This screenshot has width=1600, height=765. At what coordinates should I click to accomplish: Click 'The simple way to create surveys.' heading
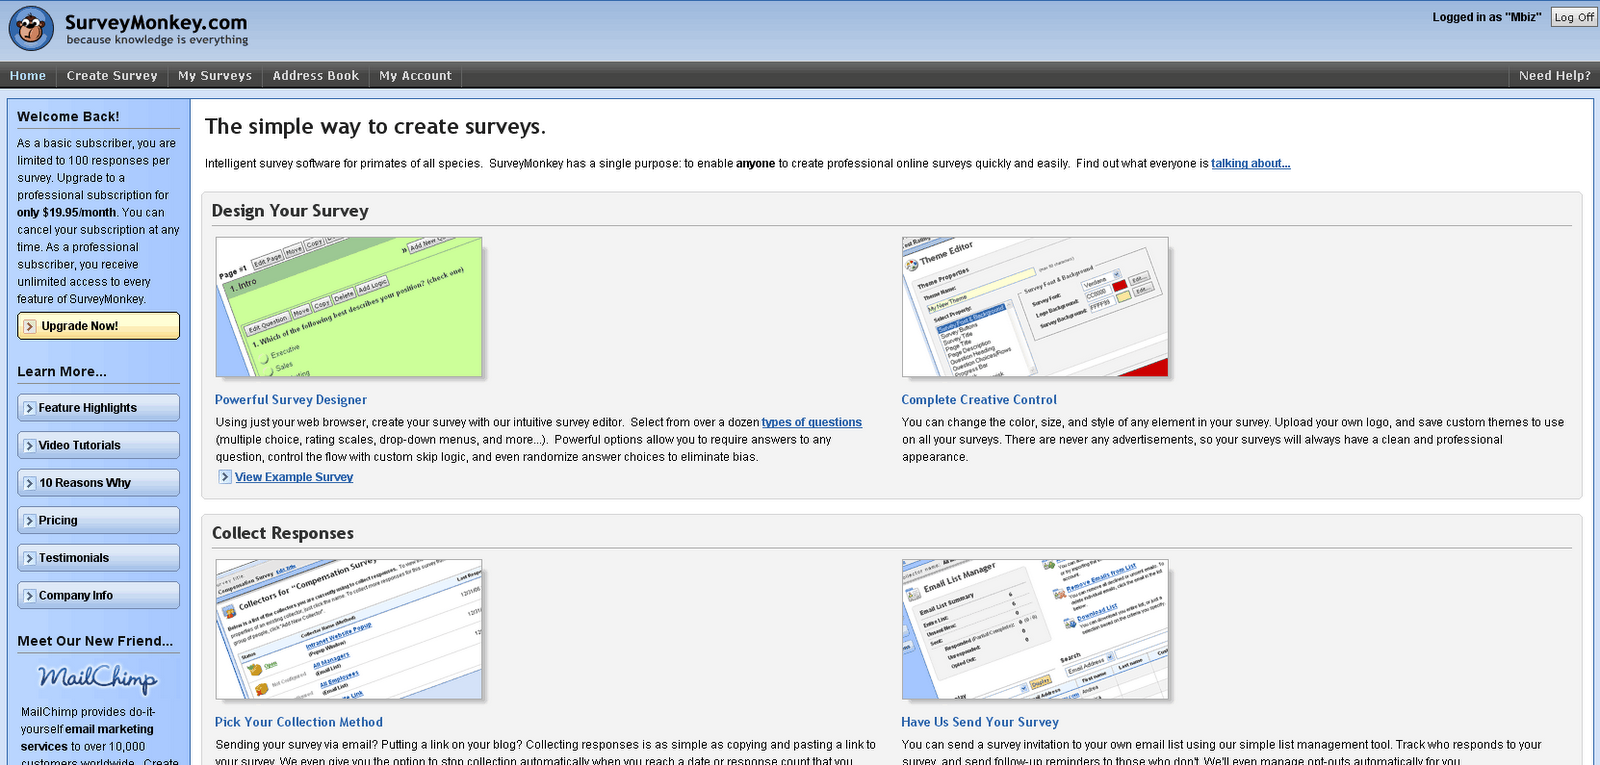(375, 127)
